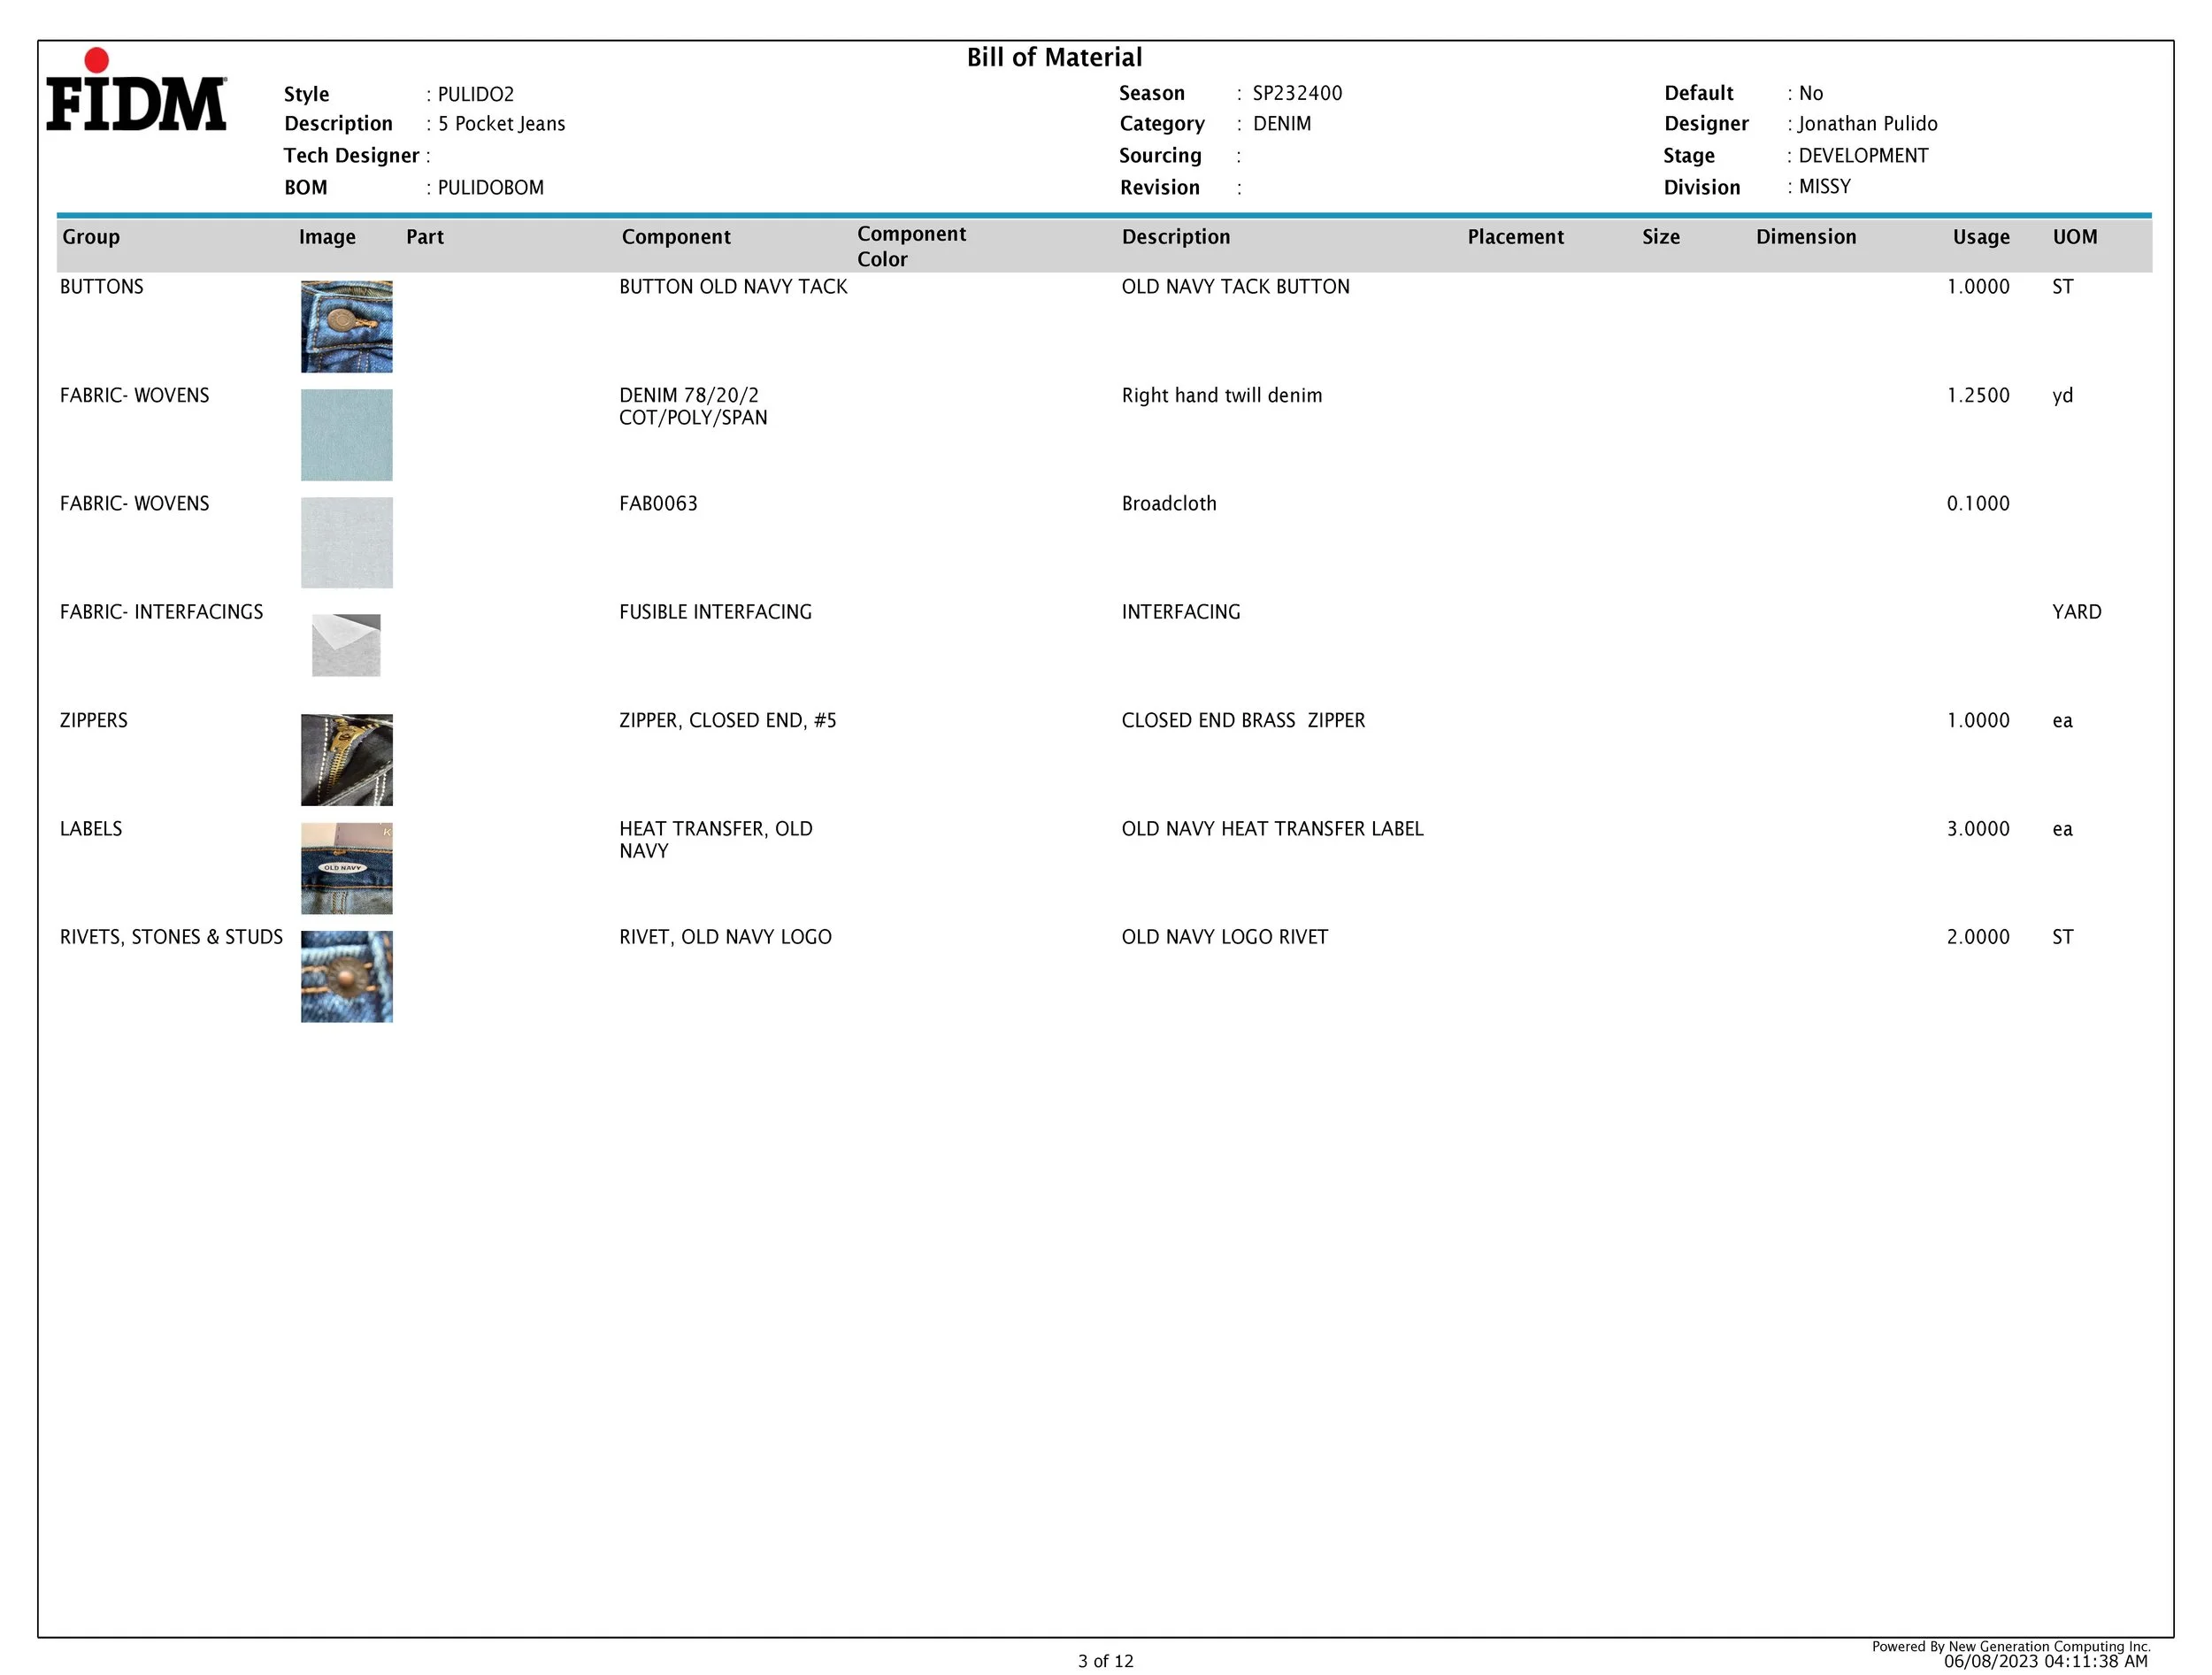Select the gray broadcloth fabric swatch

tap(346, 543)
